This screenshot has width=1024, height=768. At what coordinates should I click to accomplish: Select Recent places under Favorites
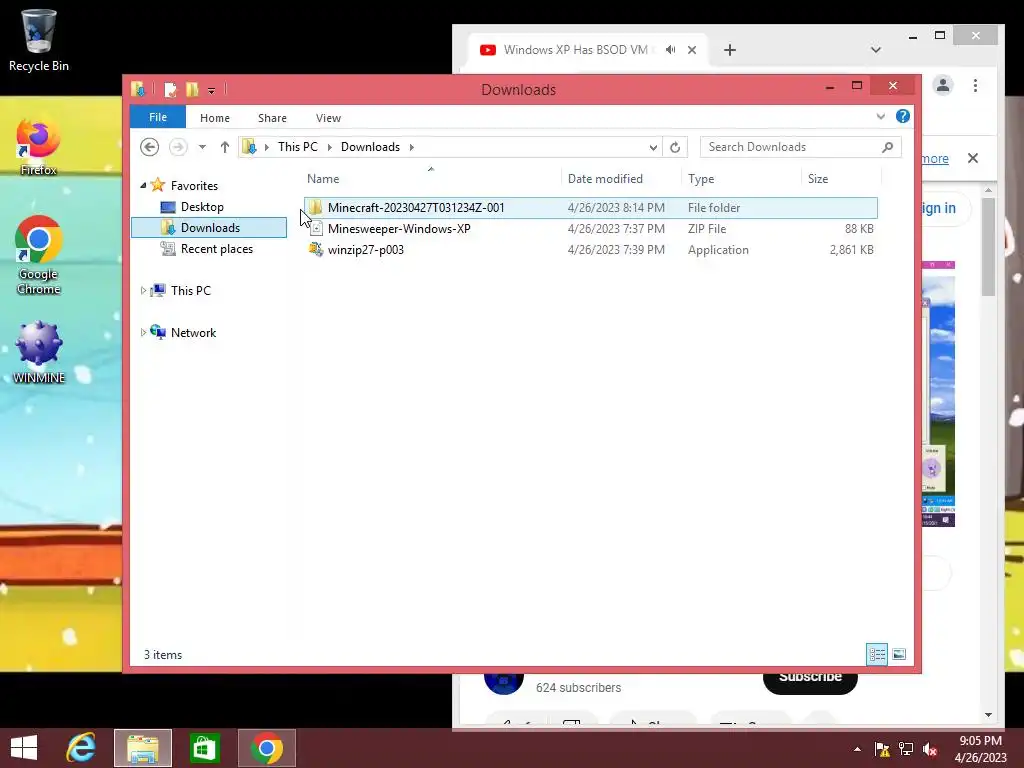coord(216,249)
